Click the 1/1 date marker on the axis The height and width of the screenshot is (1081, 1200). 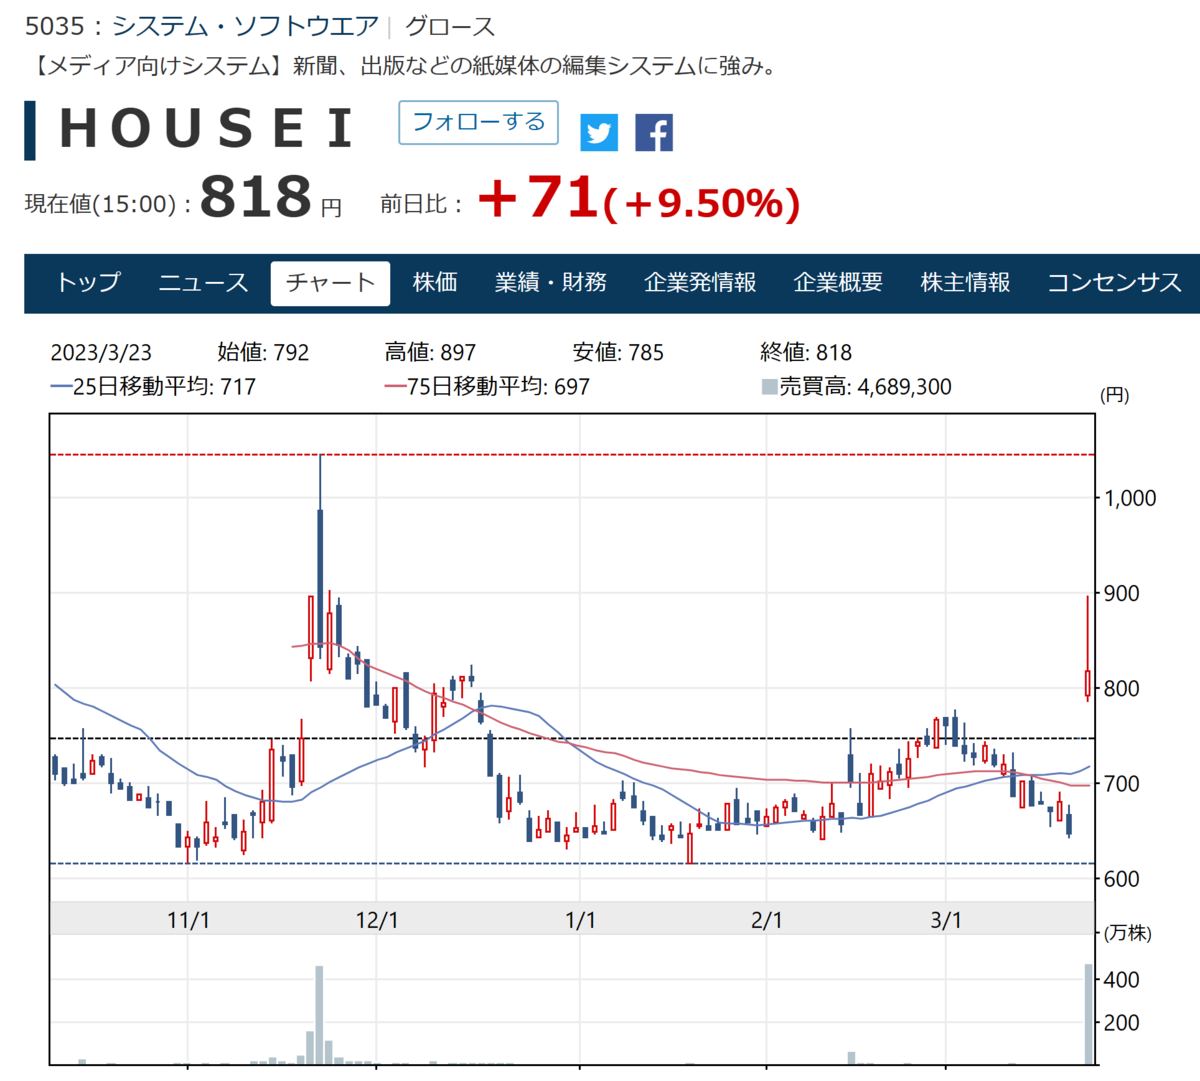click(580, 920)
